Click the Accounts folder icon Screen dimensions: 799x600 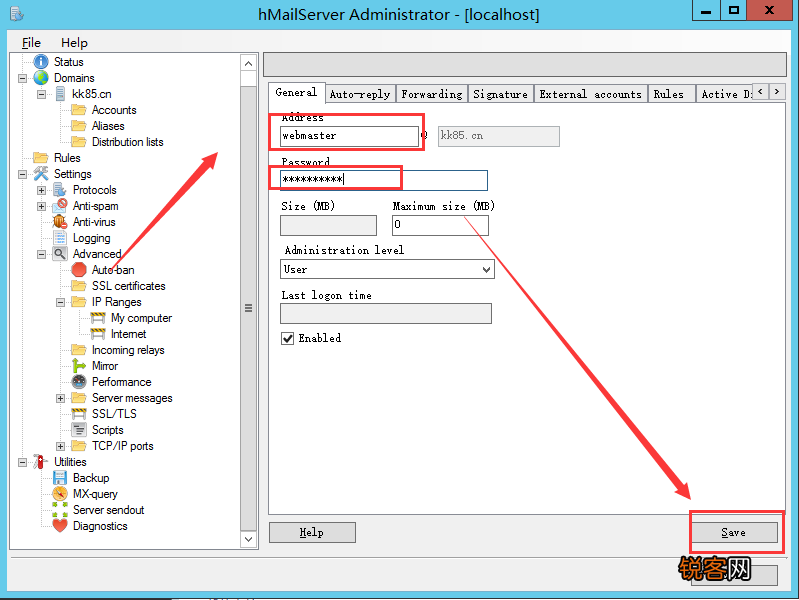tap(79, 110)
